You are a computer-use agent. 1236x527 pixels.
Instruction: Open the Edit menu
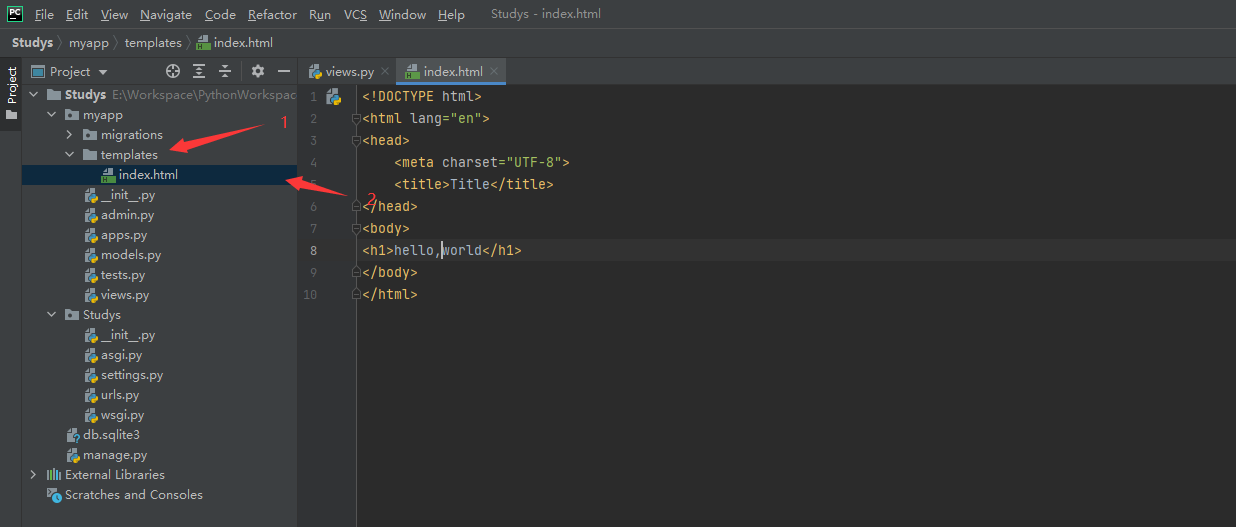[x=77, y=15]
